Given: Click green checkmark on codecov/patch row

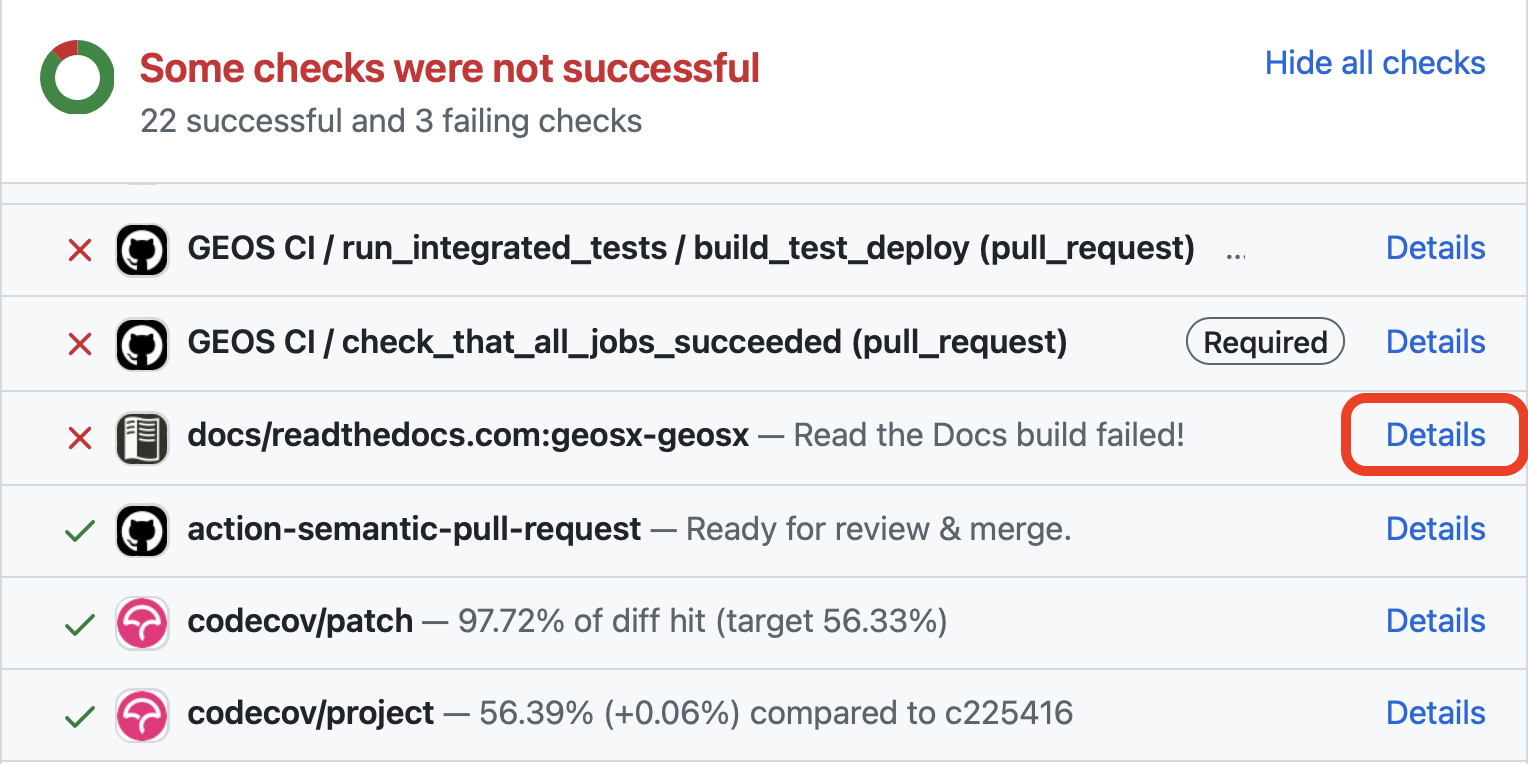Looking at the screenshot, I should [79, 624].
